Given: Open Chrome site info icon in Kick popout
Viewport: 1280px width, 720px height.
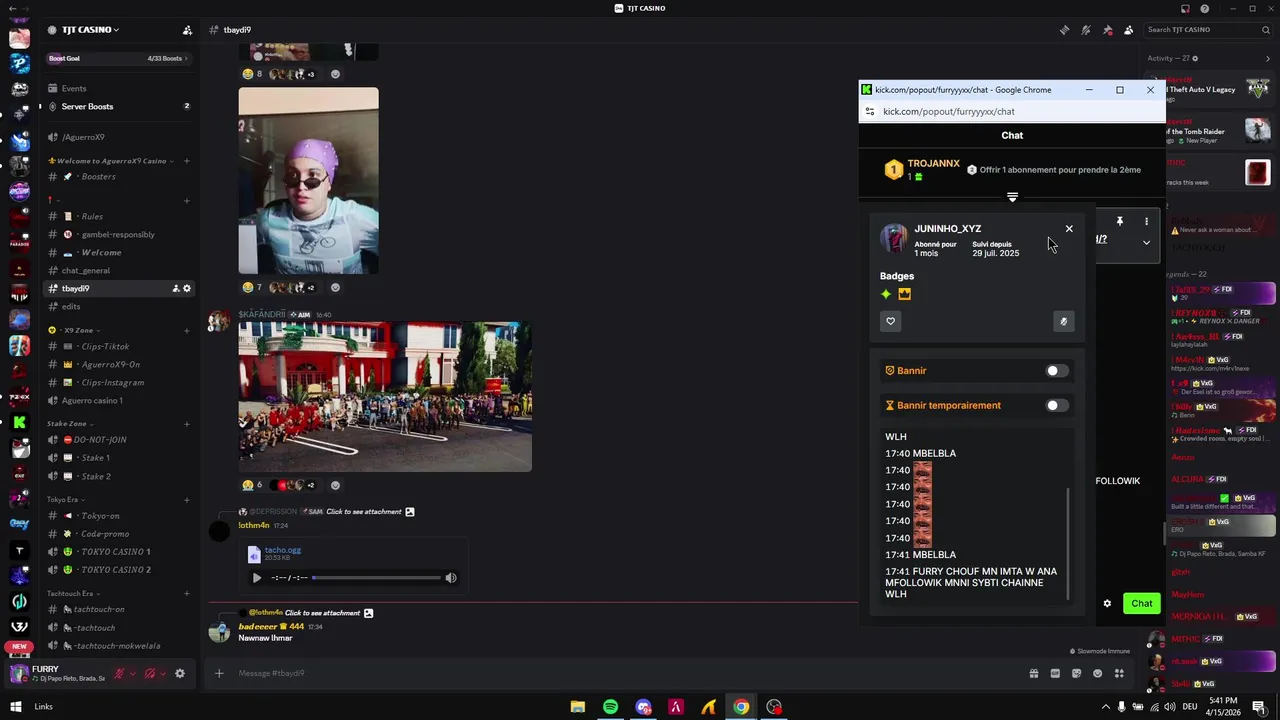Looking at the screenshot, I should click(870, 111).
